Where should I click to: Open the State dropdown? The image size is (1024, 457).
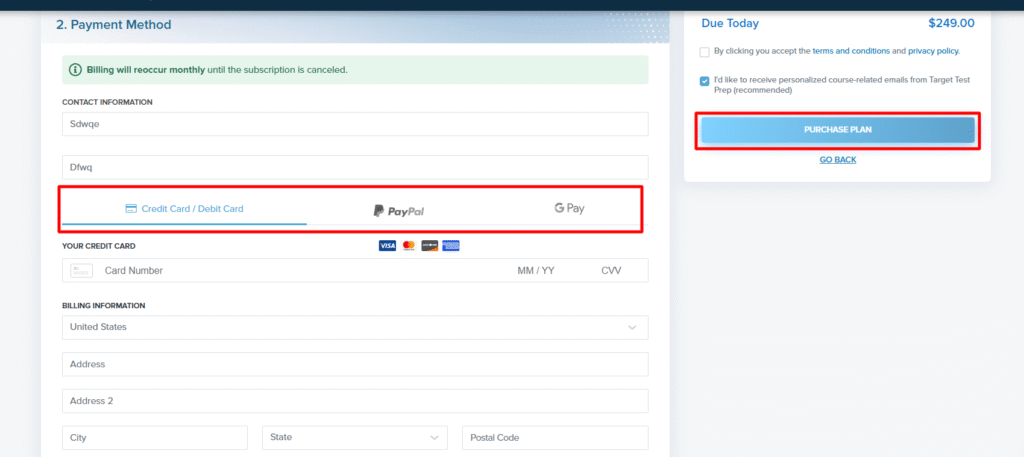tap(355, 437)
